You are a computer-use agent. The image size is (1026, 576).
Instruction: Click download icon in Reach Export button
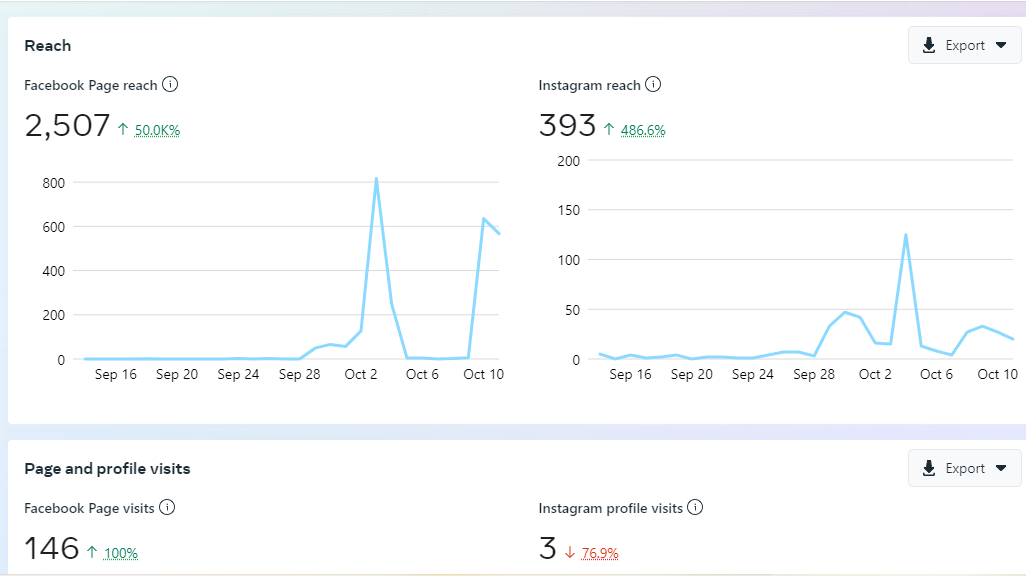pyautogui.click(x=929, y=45)
